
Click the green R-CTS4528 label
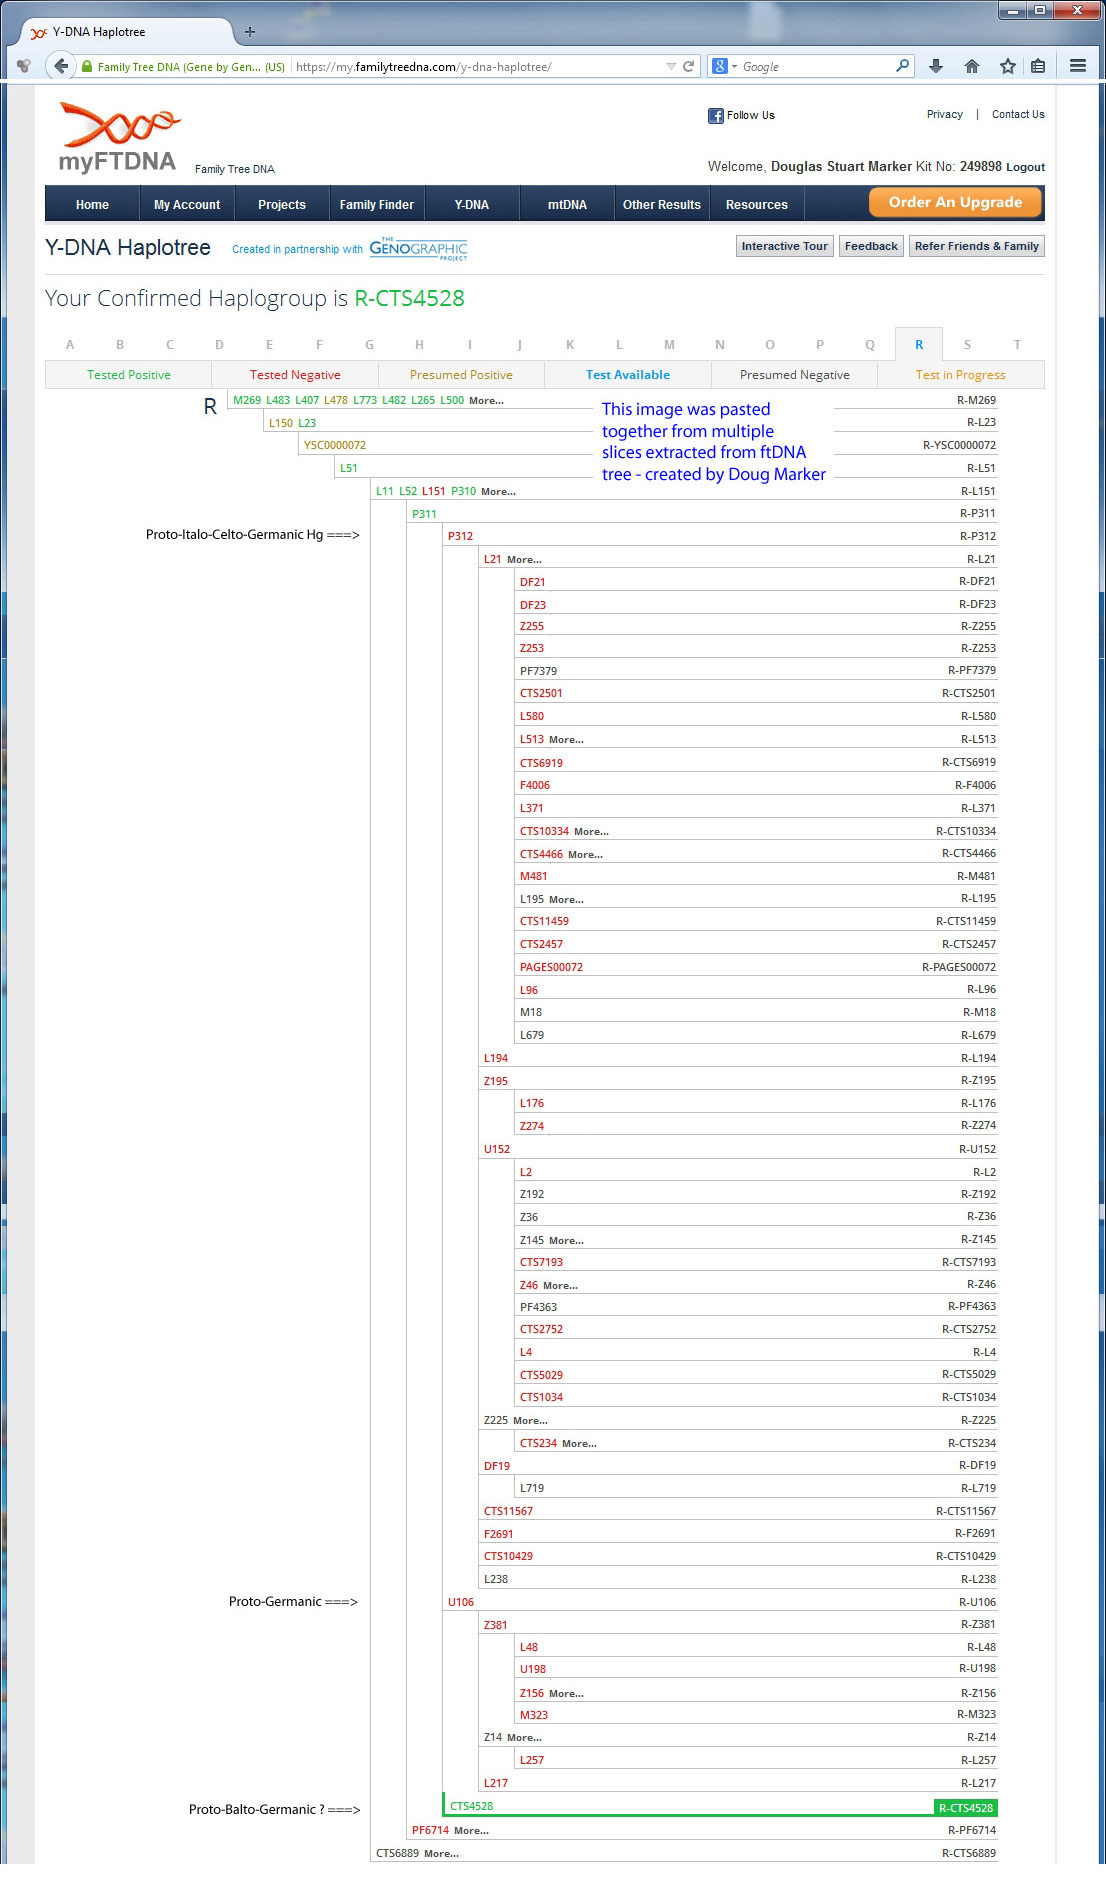pyautogui.click(x=966, y=1808)
